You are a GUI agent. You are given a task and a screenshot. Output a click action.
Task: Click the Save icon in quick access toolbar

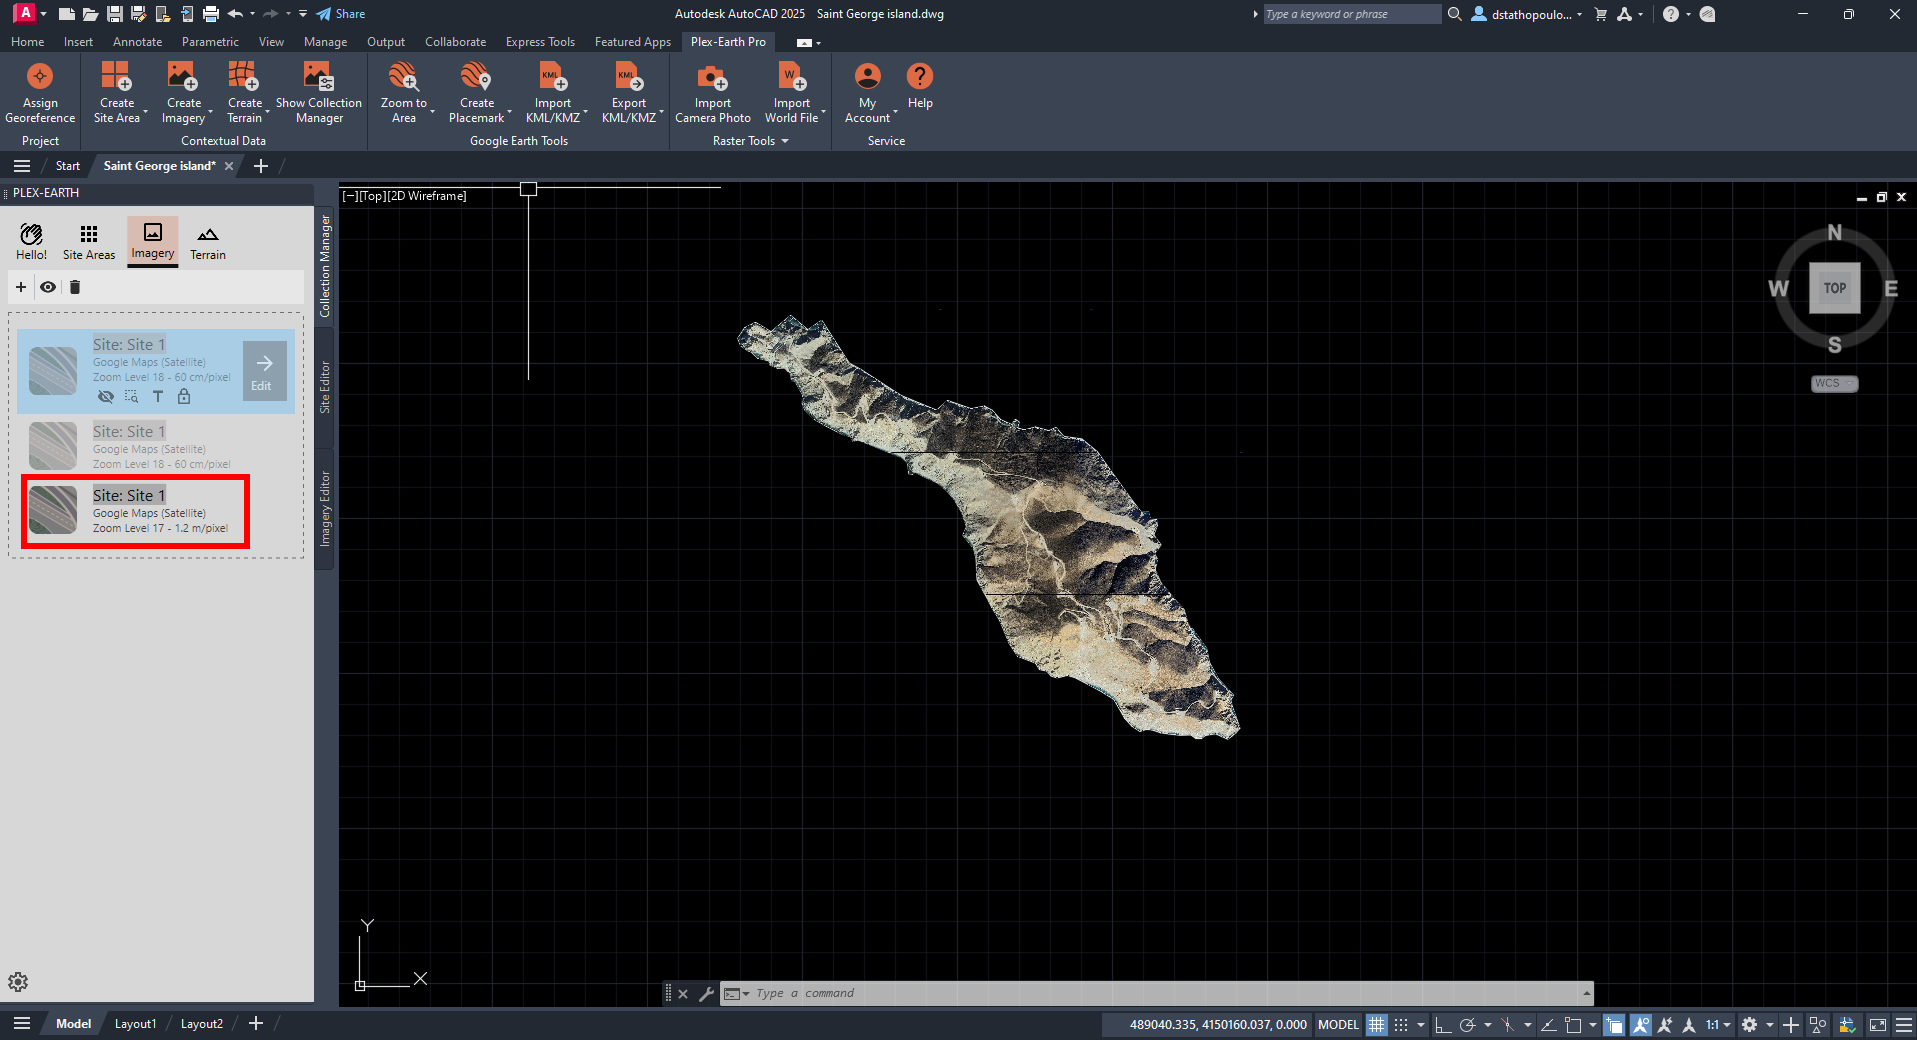pos(115,14)
